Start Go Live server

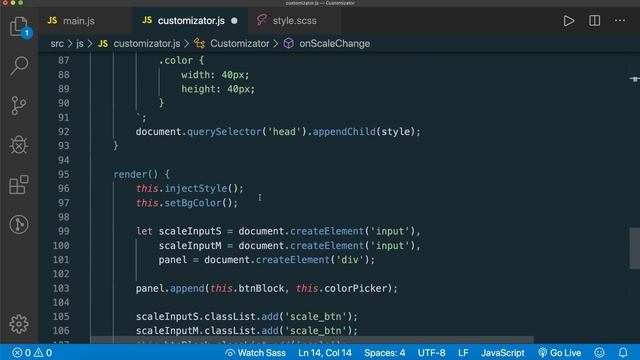pos(560,353)
